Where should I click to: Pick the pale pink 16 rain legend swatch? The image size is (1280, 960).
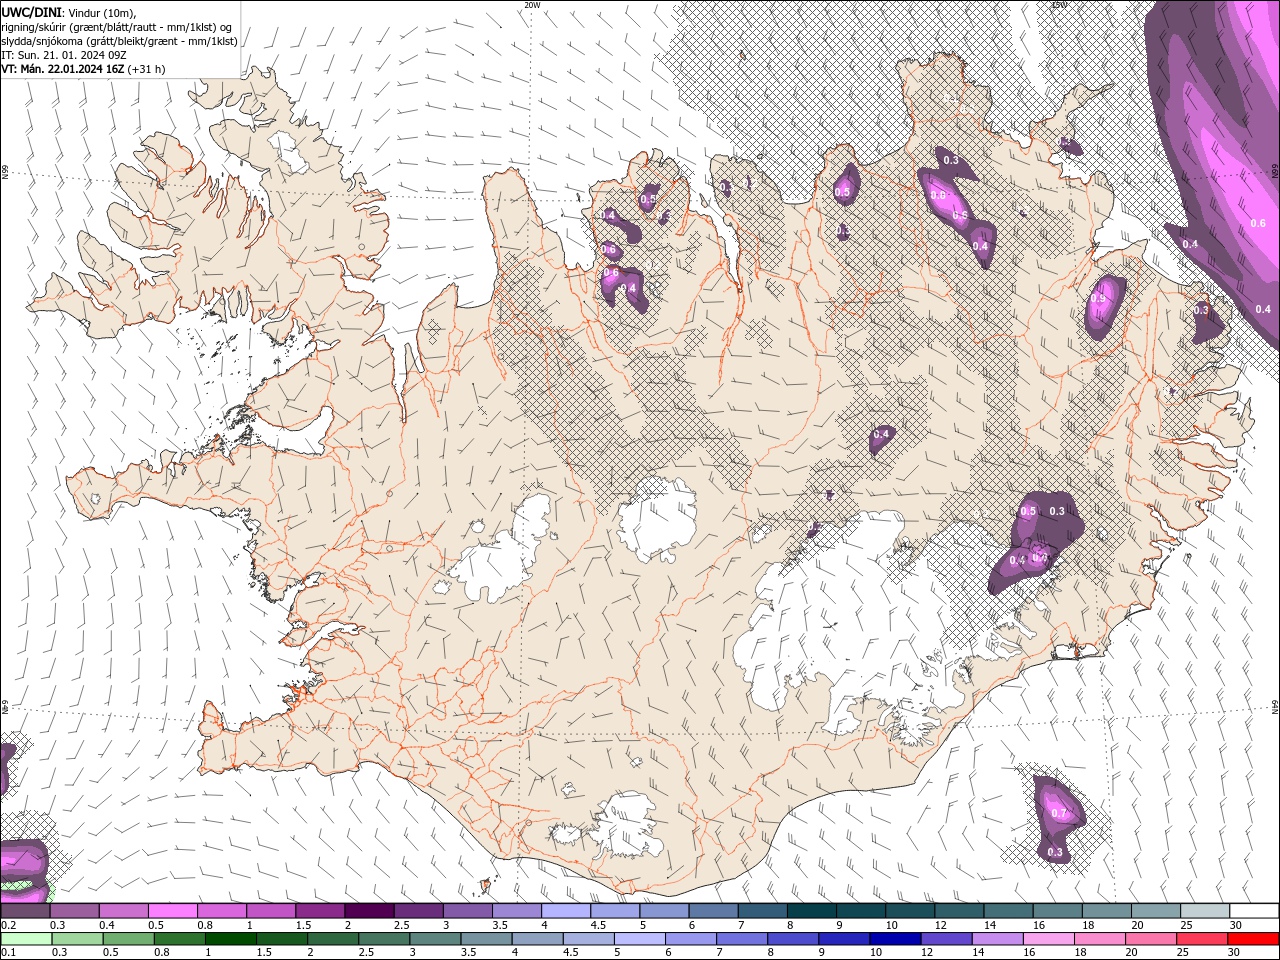tap(1048, 939)
